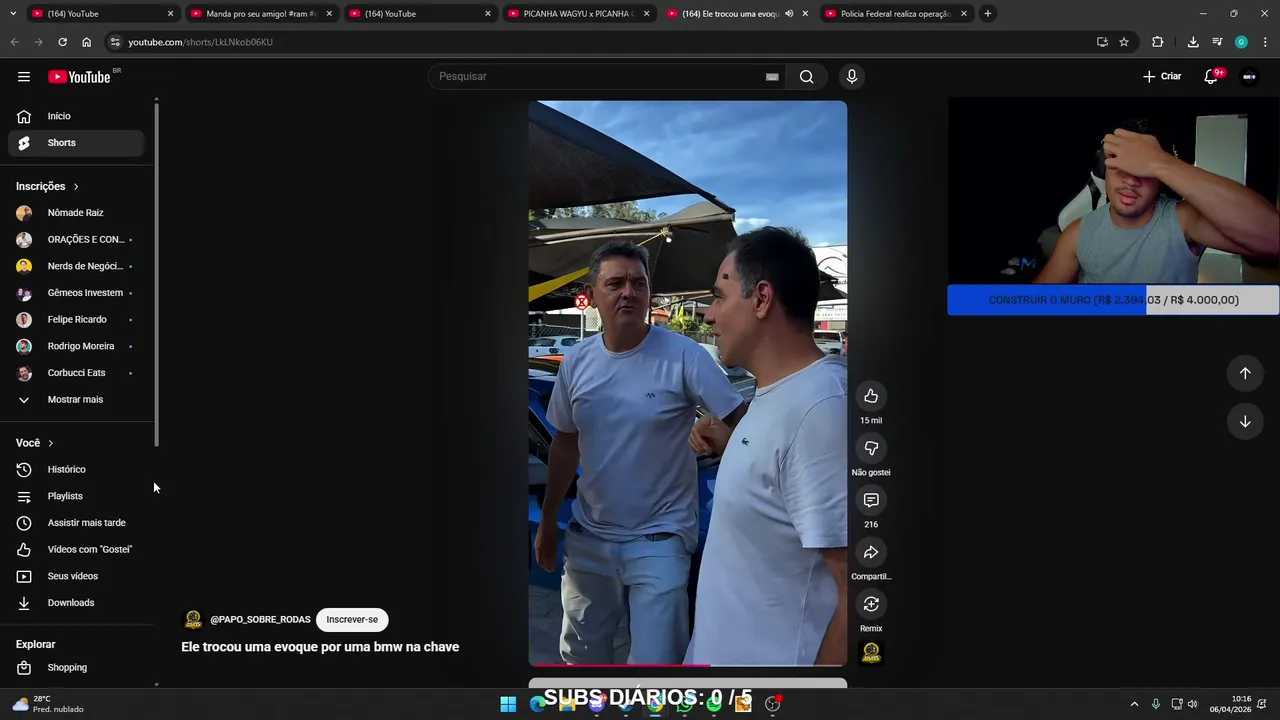The image size is (1280, 720).
Task: Go to the next Short with down arrow
Action: click(x=1245, y=421)
